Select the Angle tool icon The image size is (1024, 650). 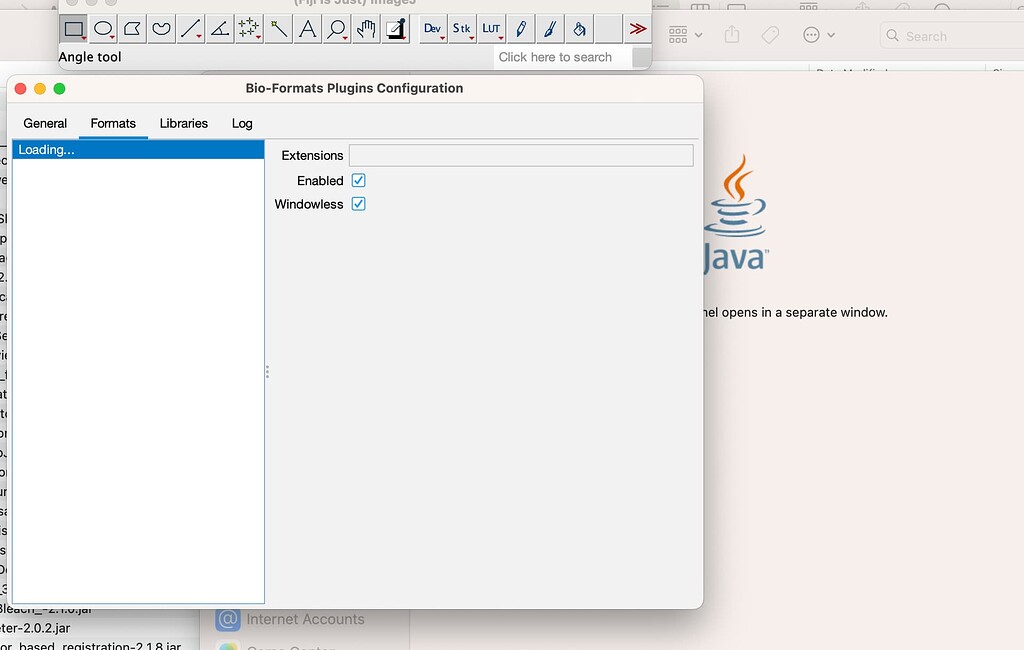220,29
